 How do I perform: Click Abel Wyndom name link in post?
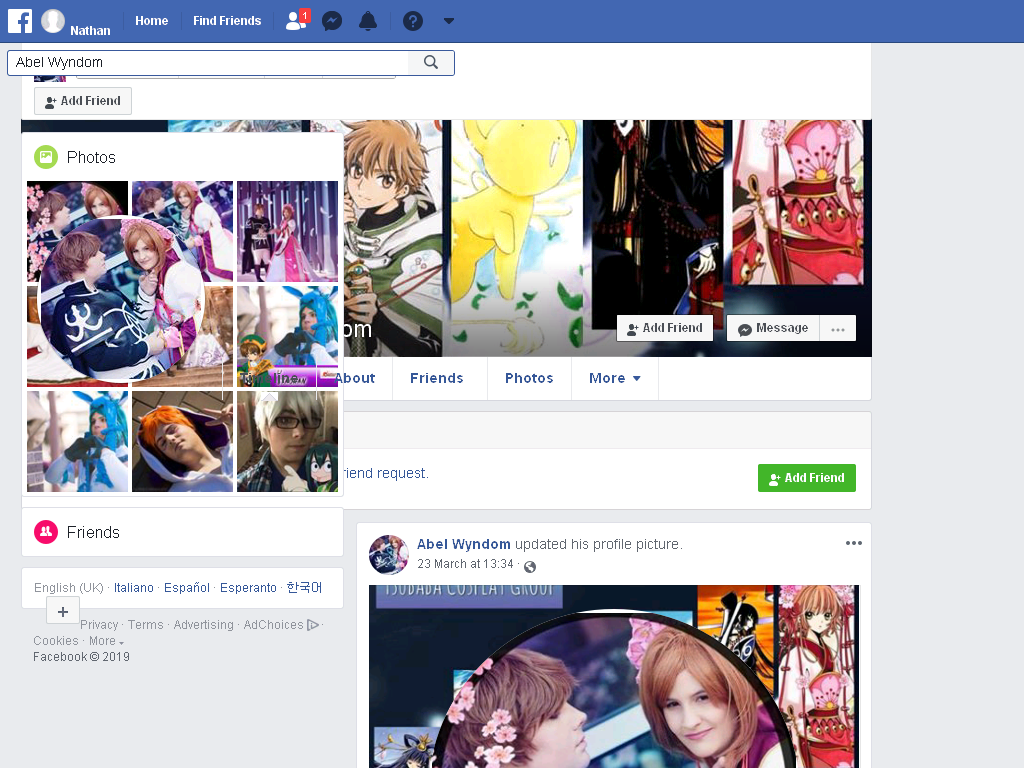point(464,544)
